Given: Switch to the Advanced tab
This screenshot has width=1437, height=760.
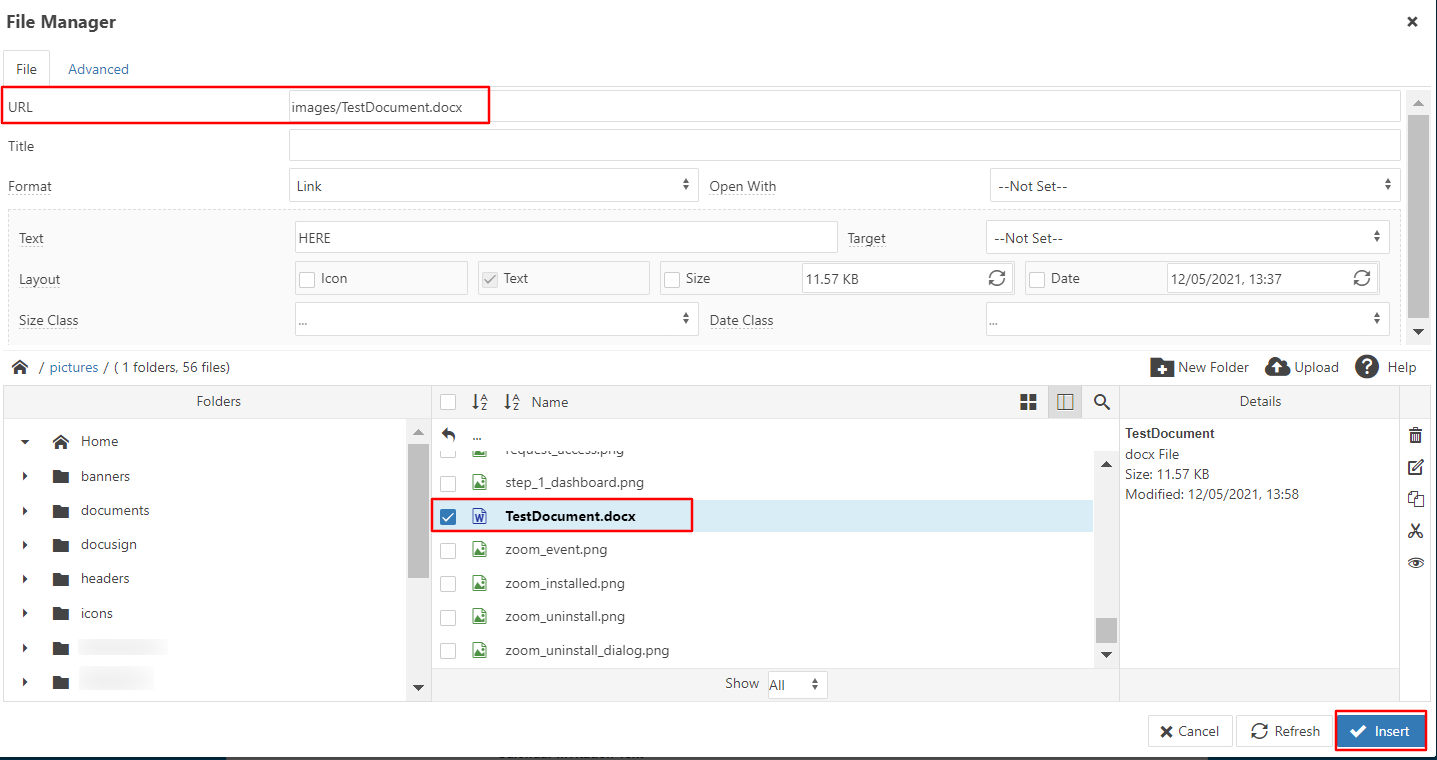Looking at the screenshot, I should (x=98, y=69).
